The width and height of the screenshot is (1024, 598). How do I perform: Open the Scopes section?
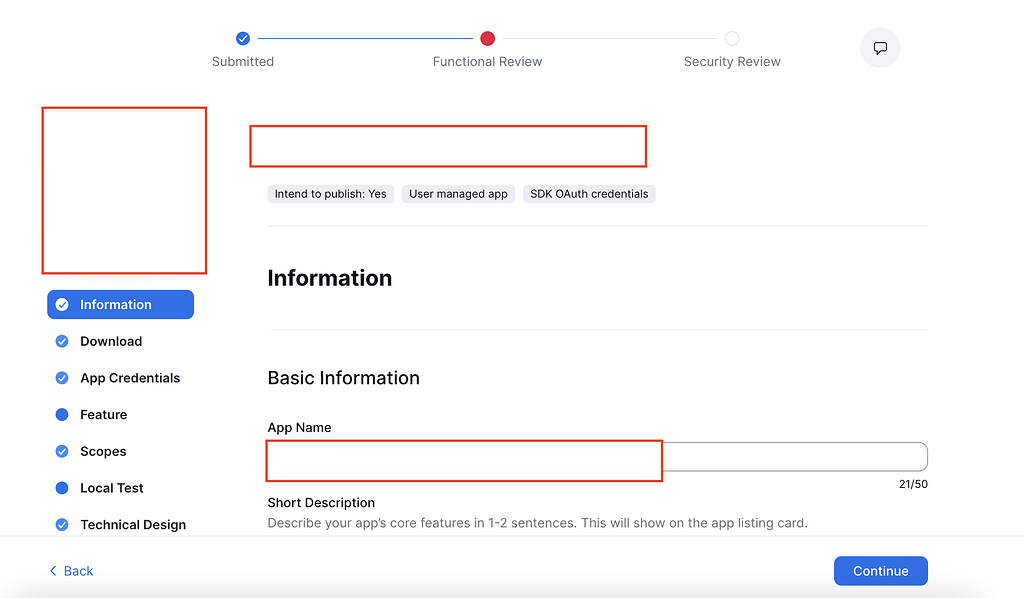[x=104, y=451]
